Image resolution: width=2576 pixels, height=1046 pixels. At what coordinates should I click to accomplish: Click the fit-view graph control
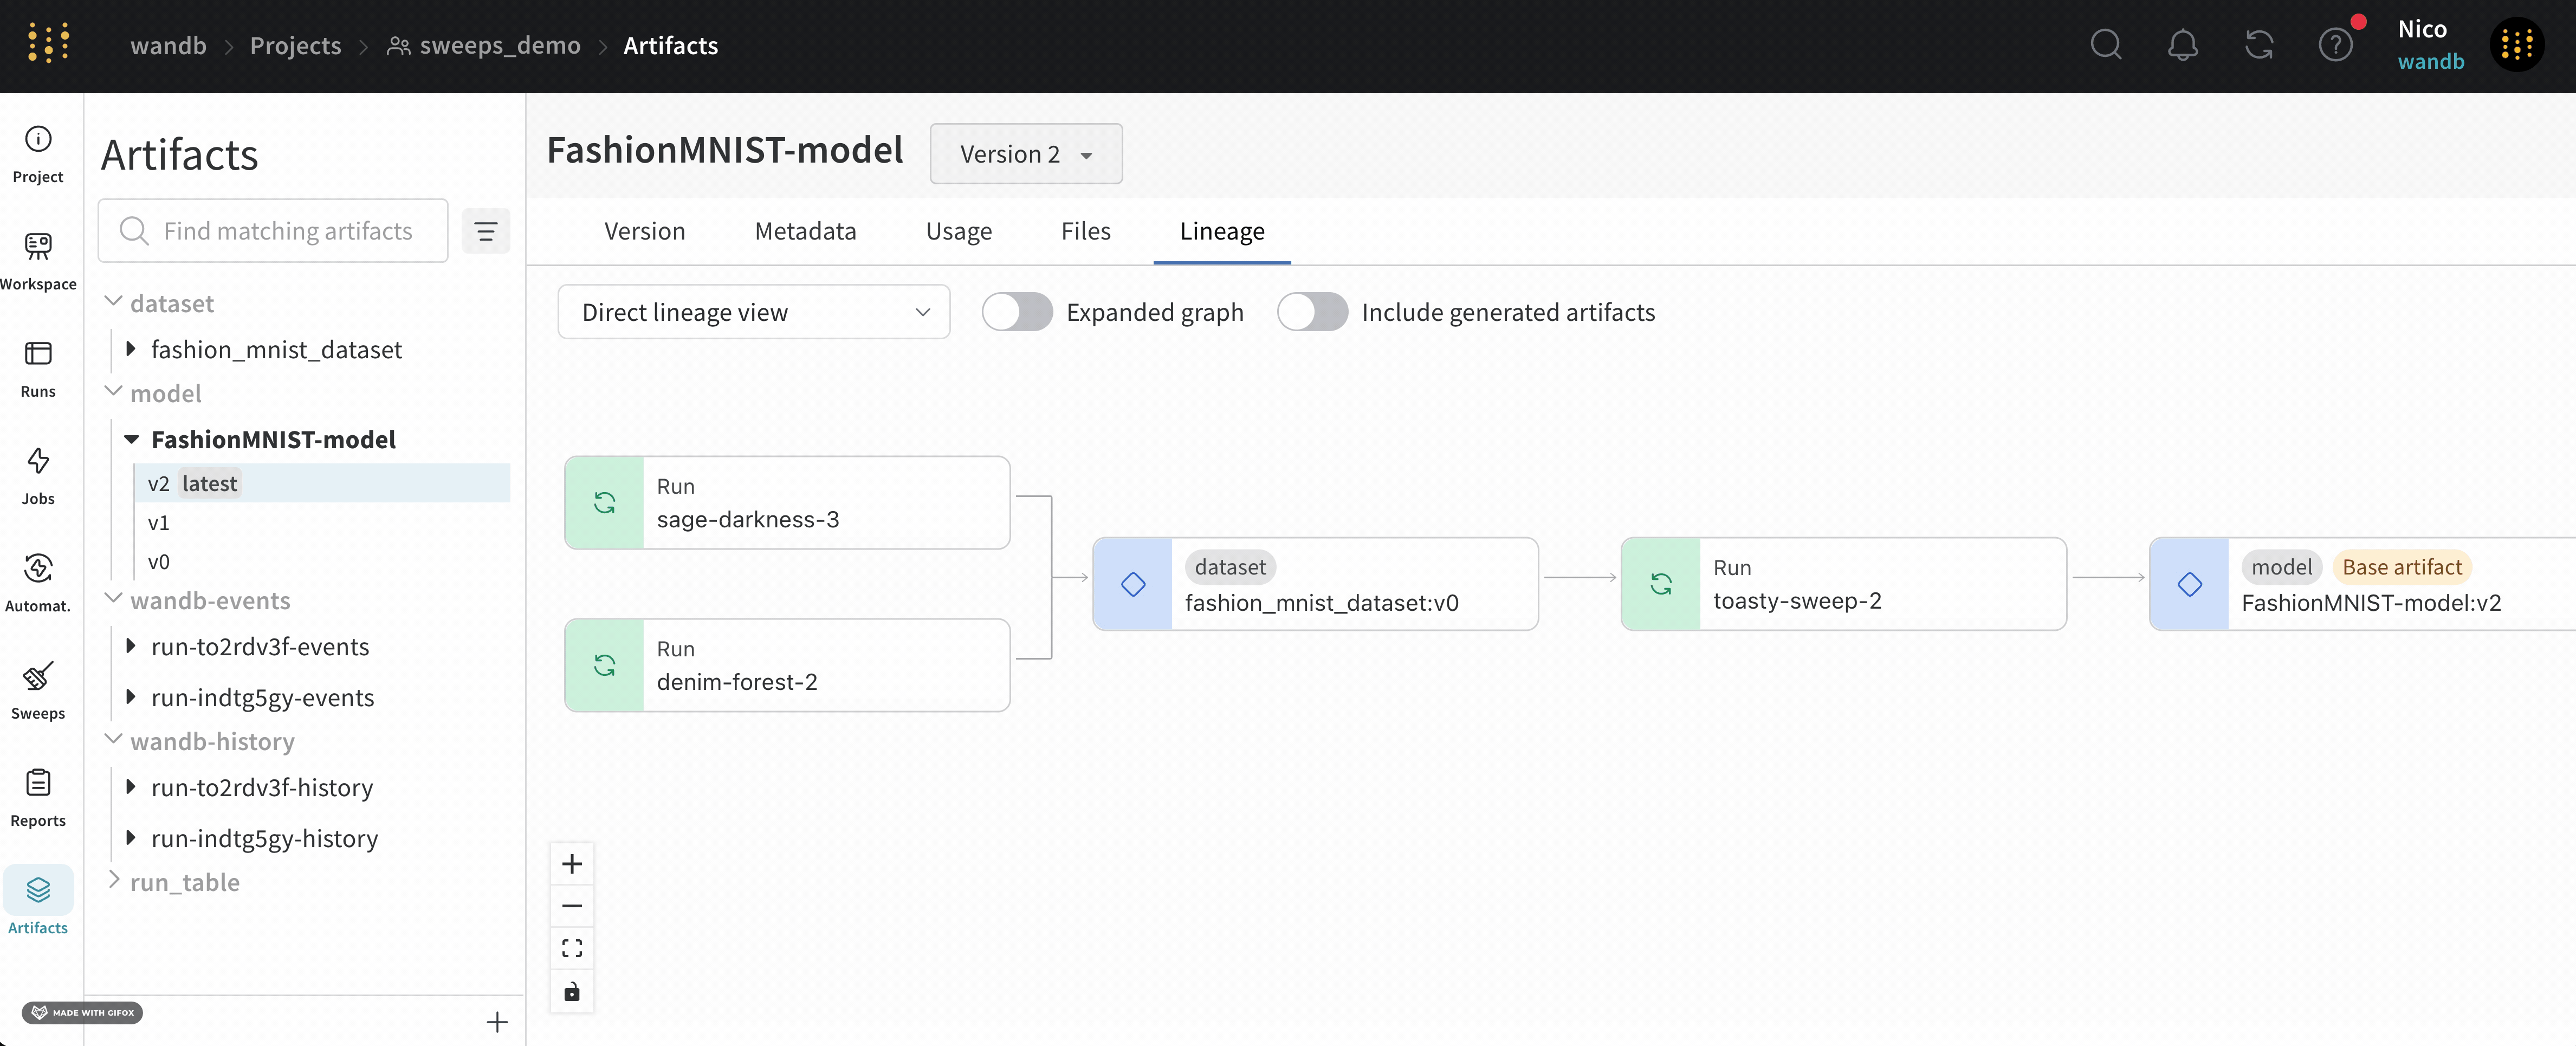[572, 948]
